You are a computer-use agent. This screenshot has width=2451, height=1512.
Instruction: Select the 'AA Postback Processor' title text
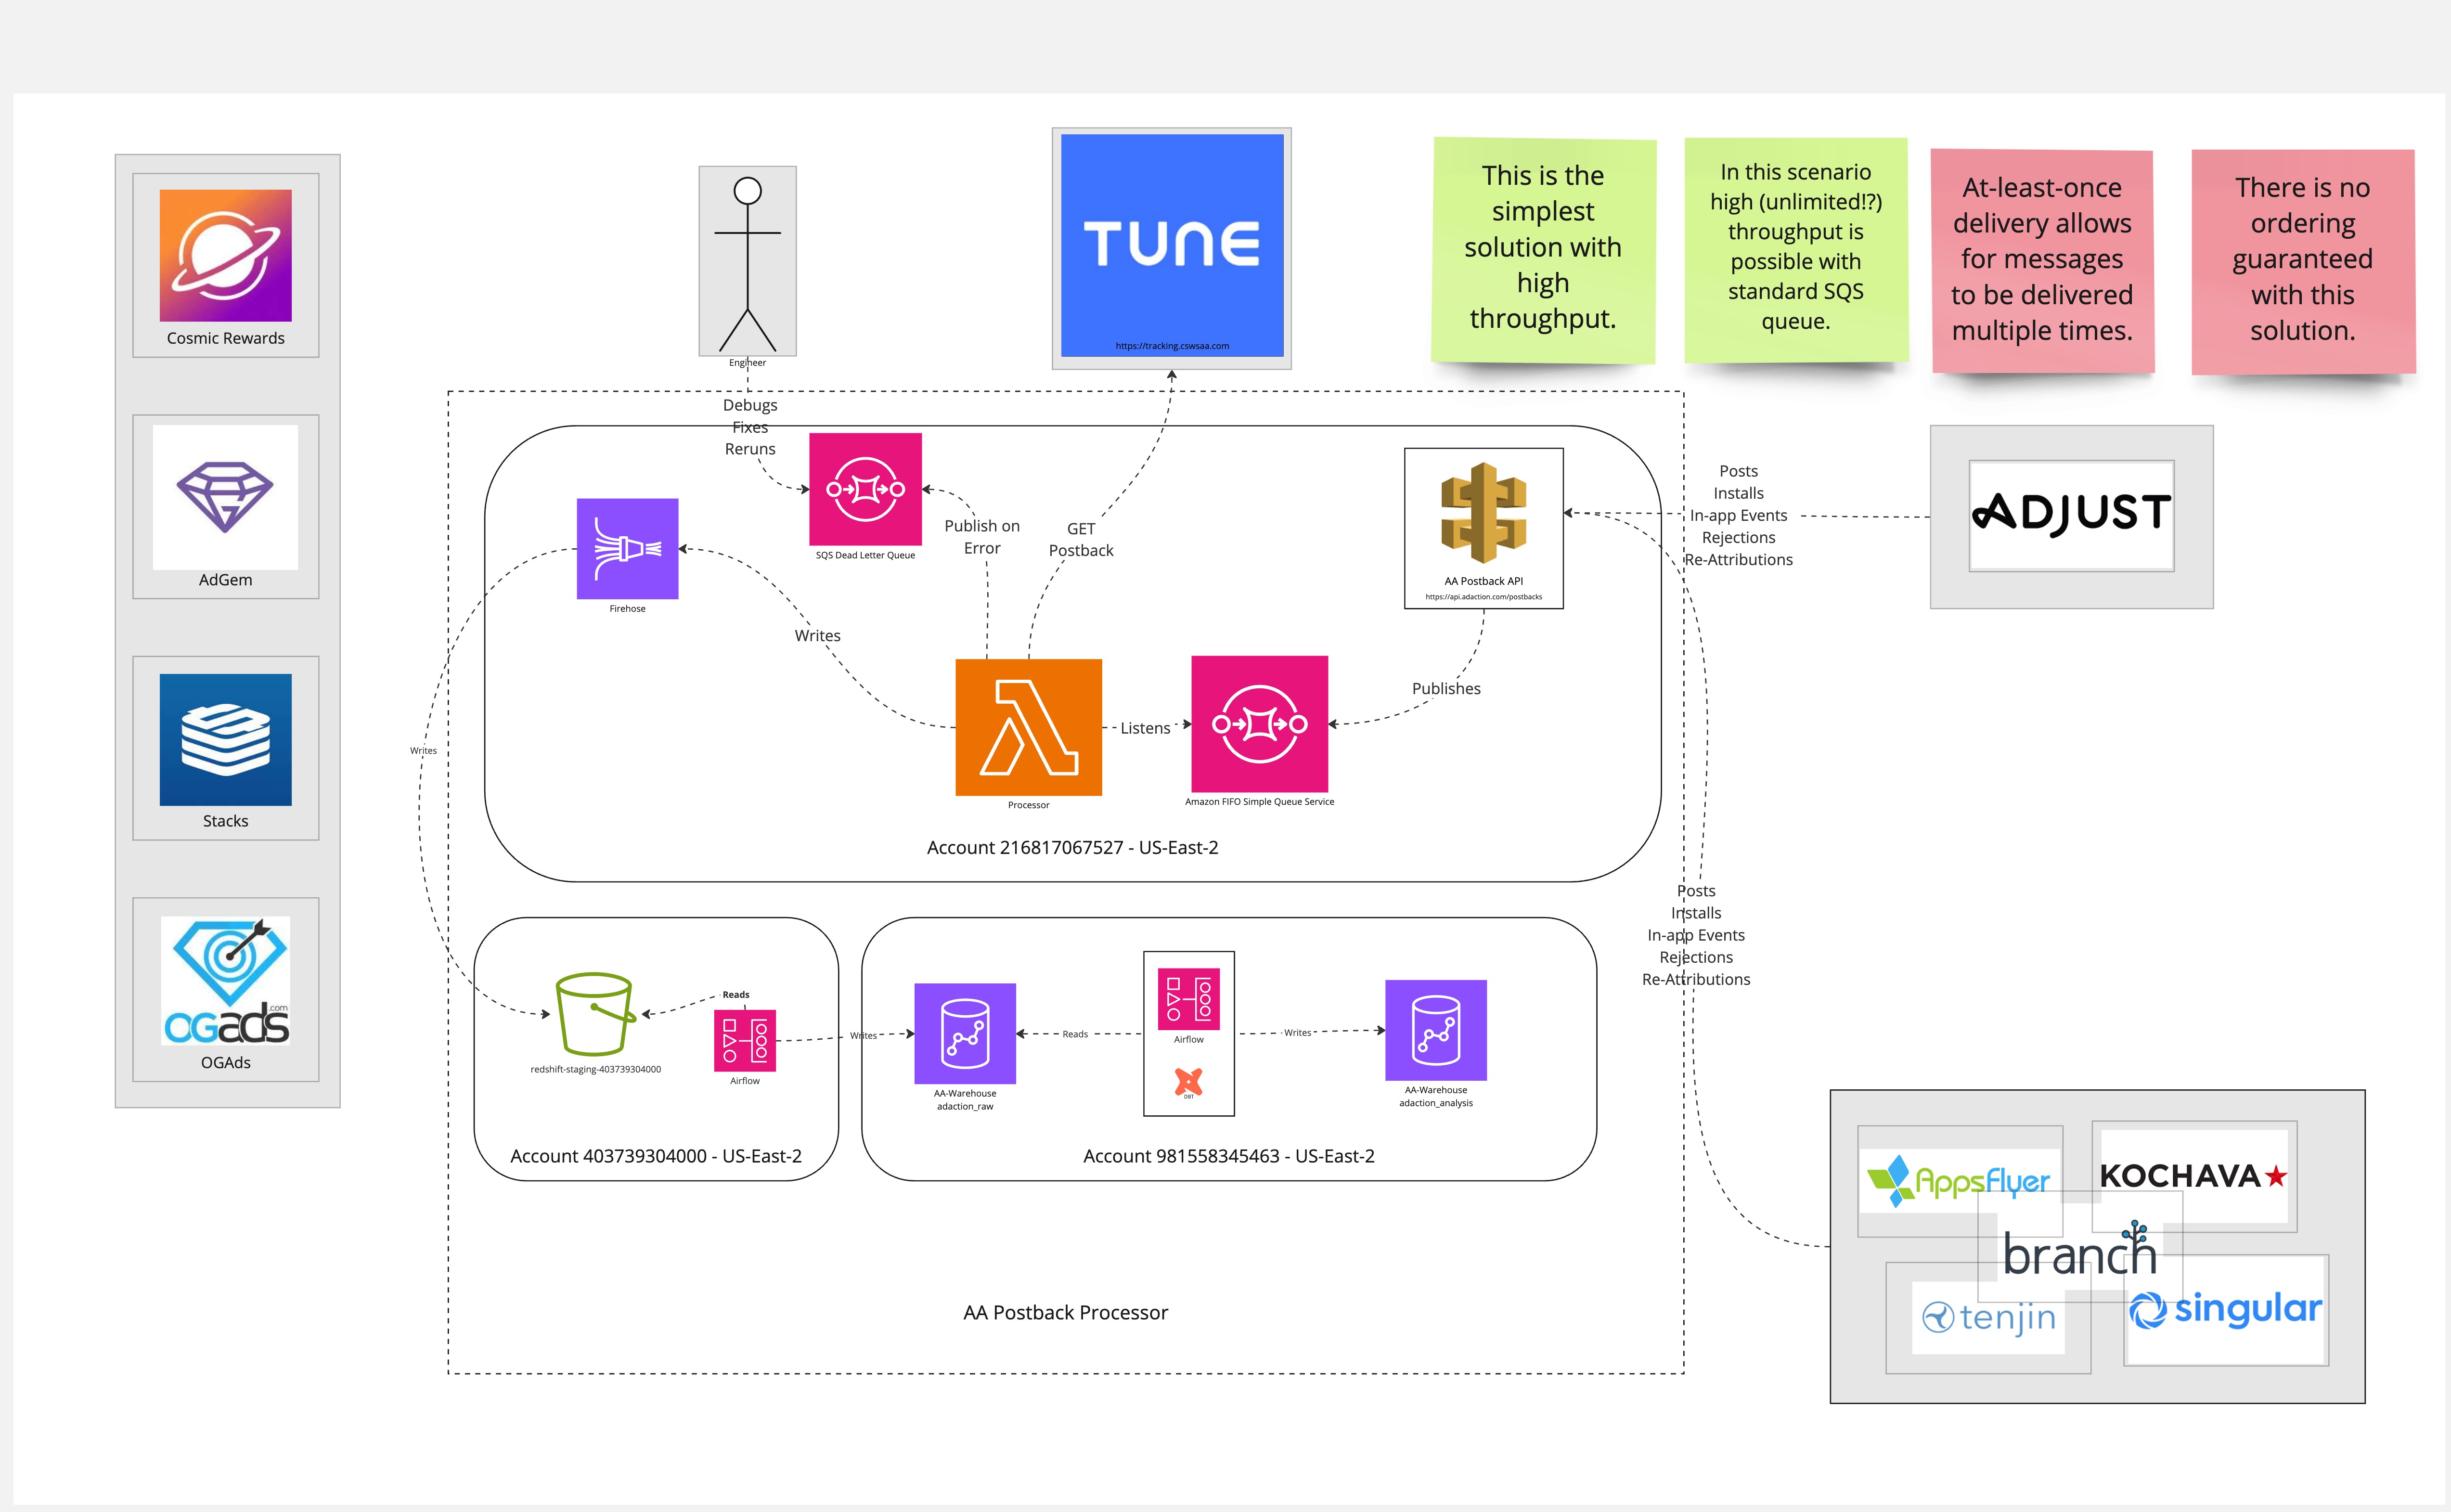(x=1065, y=1313)
